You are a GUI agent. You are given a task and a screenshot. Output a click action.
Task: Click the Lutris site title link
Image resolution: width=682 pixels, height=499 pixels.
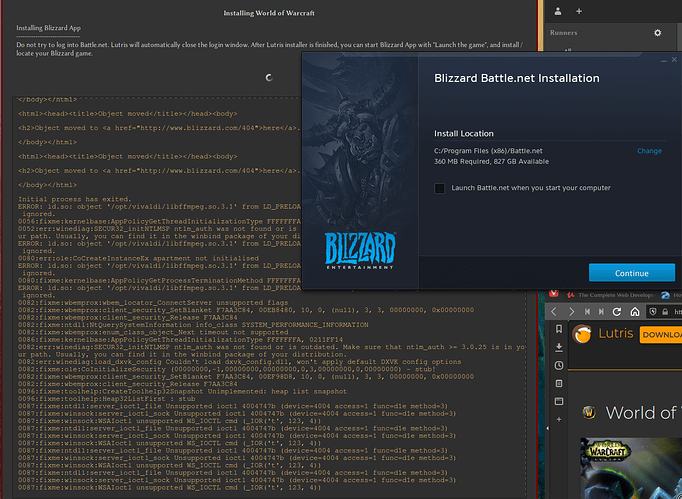[x=615, y=333]
